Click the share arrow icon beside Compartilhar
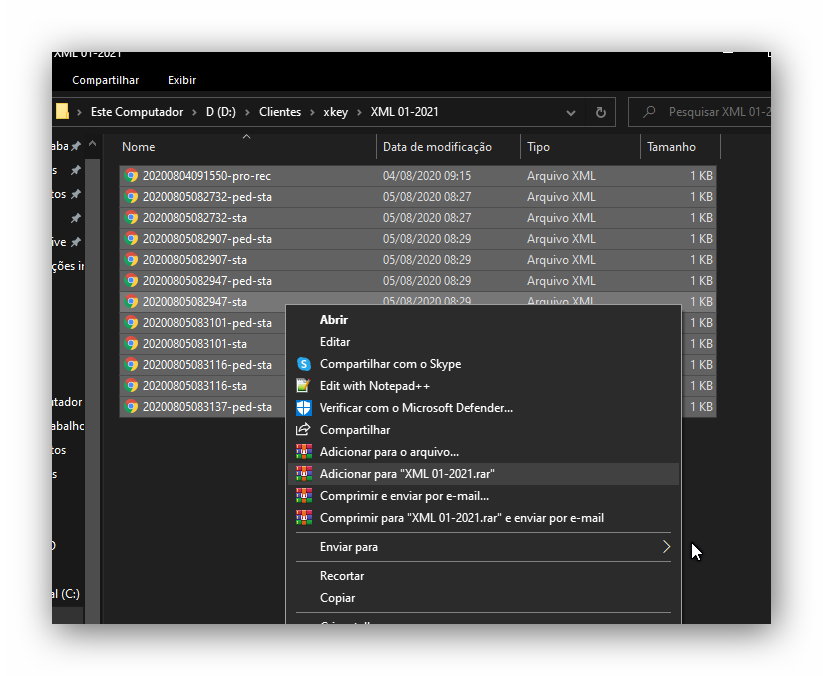The image size is (823, 676). click(303, 430)
